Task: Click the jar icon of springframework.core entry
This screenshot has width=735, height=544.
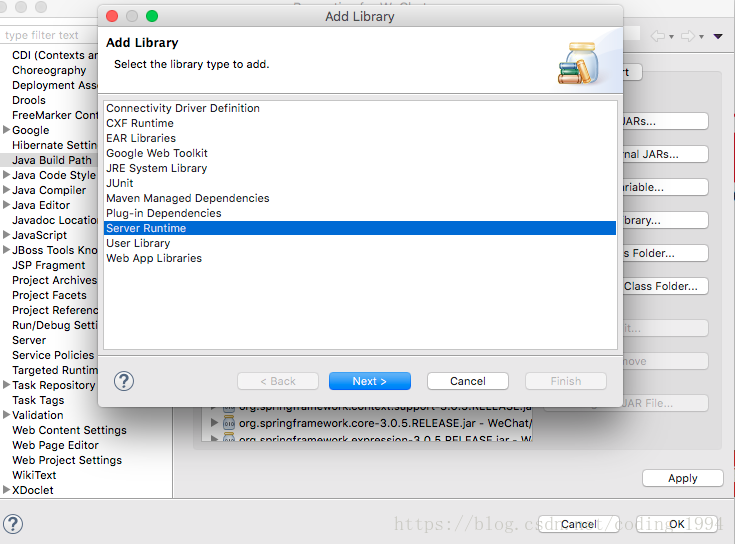Action: click(x=229, y=423)
